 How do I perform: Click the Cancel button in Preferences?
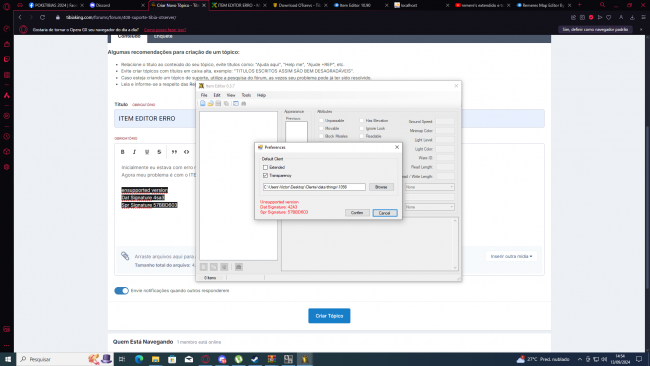[x=385, y=213]
